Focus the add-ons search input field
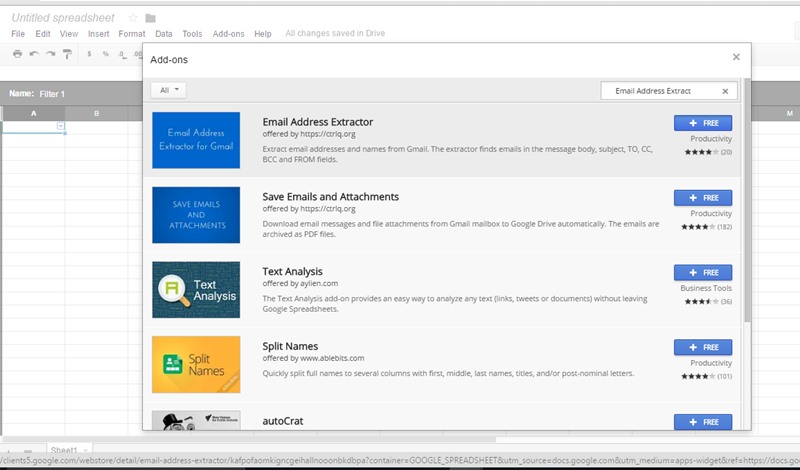 point(660,91)
